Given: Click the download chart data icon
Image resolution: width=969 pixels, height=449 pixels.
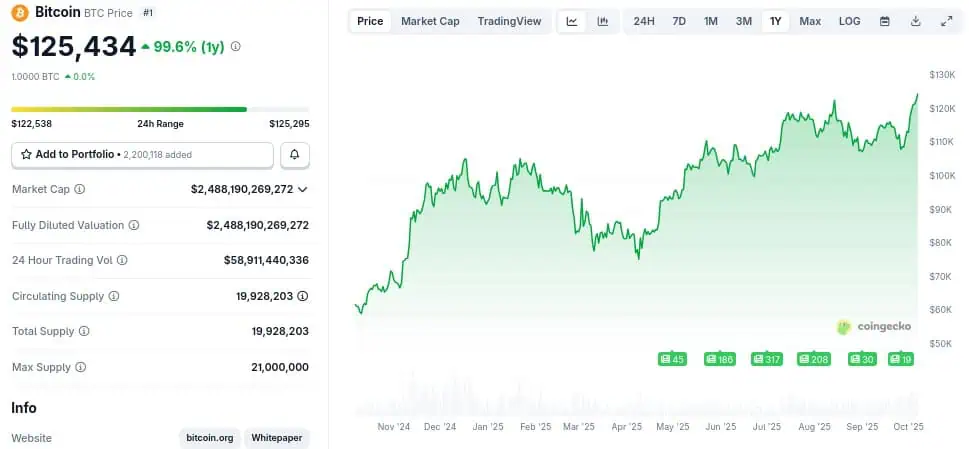Looking at the screenshot, I should pyautogui.click(x=915, y=21).
